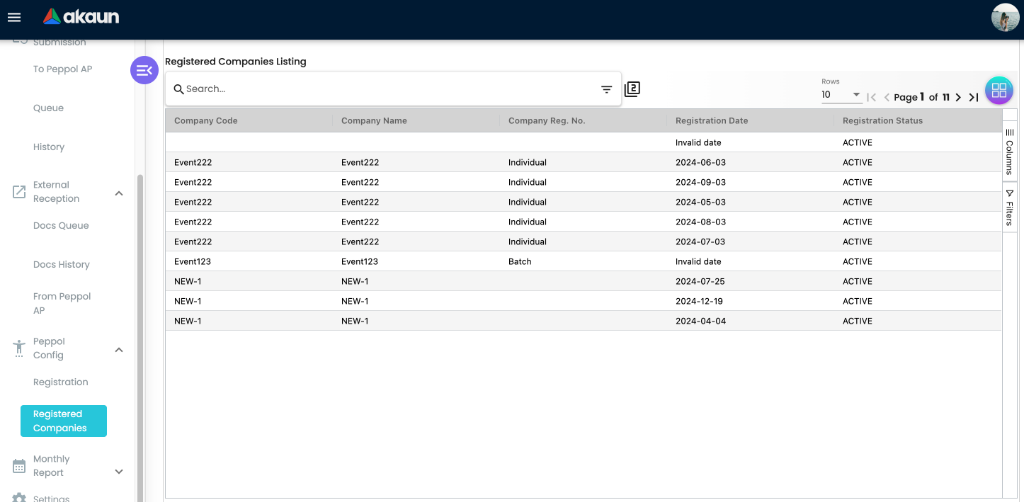Select row dated 2024-07-25
Image resolution: width=1024 pixels, height=502 pixels.
(x=583, y=281)
